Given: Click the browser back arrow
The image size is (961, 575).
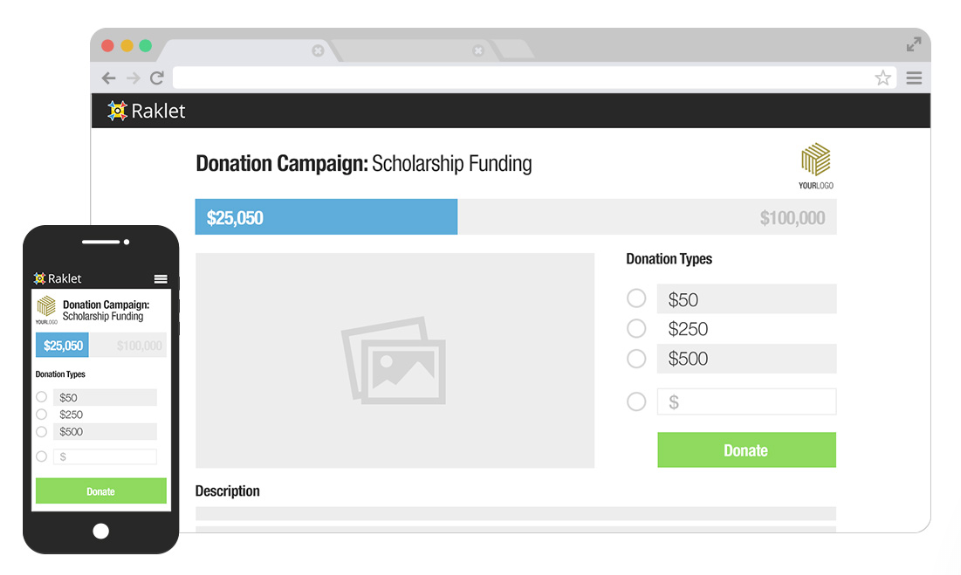Looking at the screenshot, I should pyautogui.click(x=109, y=78).
